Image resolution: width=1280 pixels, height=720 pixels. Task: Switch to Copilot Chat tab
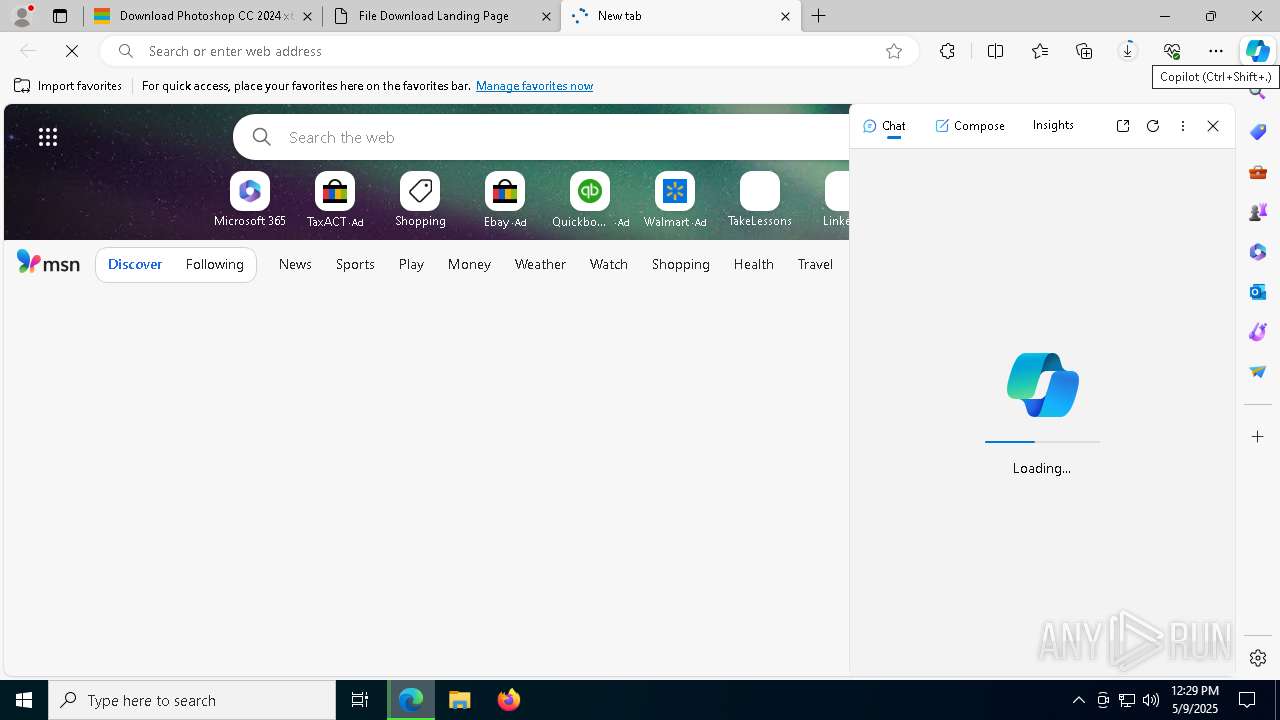coord(884,126)
